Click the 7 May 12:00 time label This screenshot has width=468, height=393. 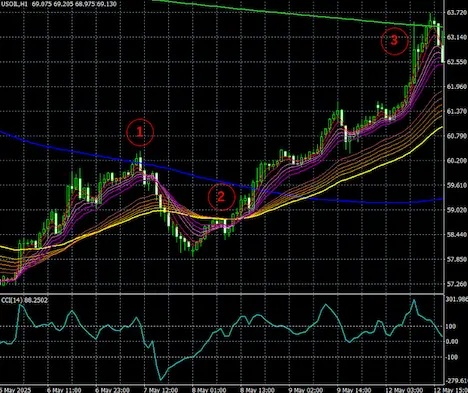click(x=161, y=390)
